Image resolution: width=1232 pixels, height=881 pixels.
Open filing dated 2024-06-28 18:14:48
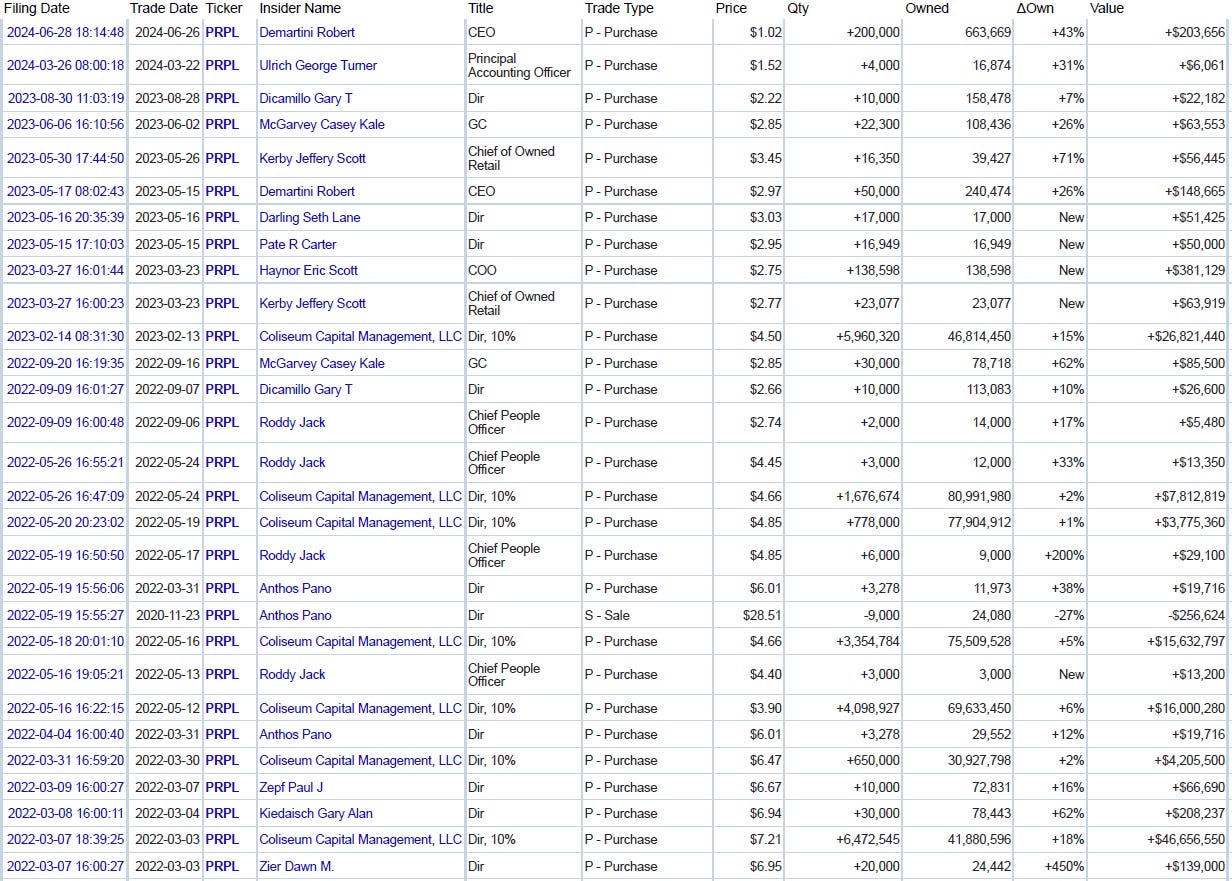click(66, 32)
